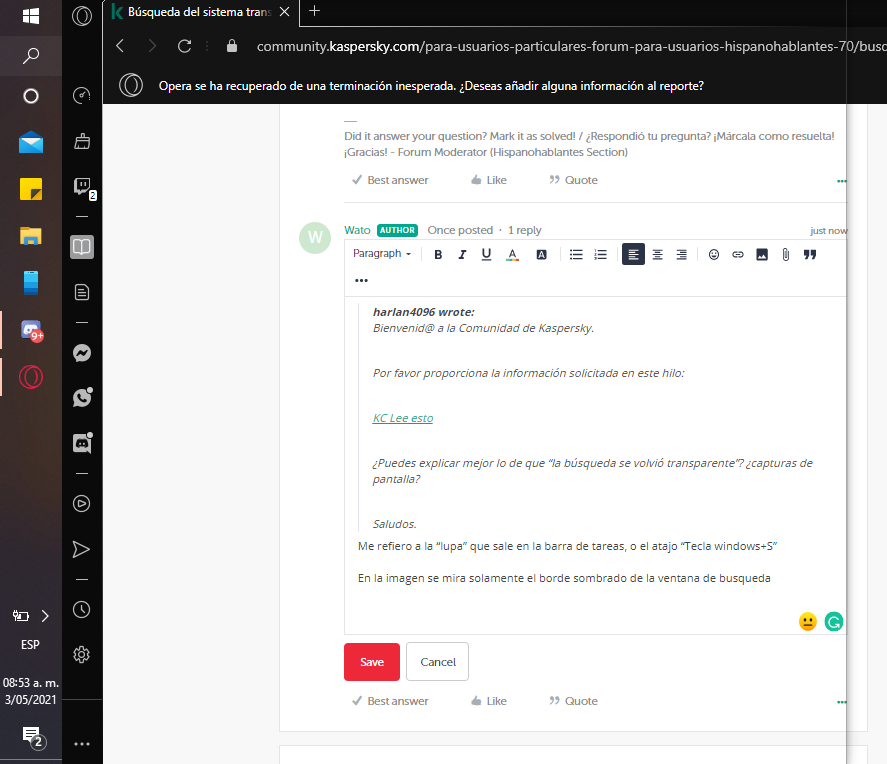Insert a link using the chain icon
Image resolution: width=887 pixels, height=764 pixels.
tap(738, 254)
